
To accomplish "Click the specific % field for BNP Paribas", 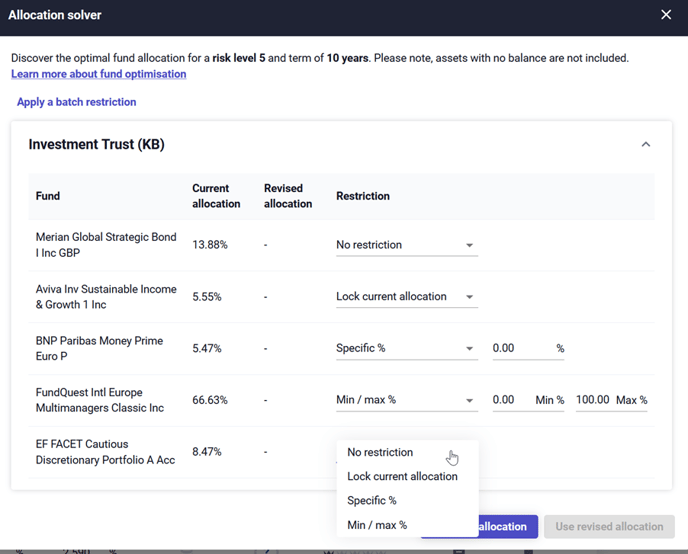I will coord(521,349).
